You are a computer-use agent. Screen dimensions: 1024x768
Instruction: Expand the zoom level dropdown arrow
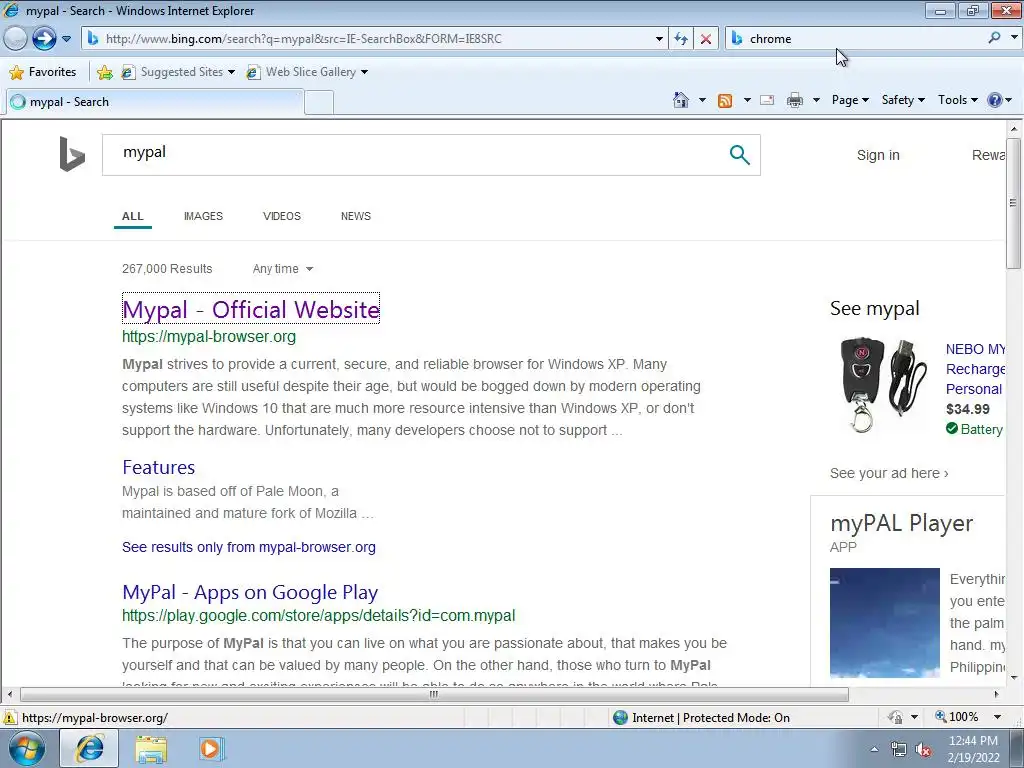[x=997, y=717]
